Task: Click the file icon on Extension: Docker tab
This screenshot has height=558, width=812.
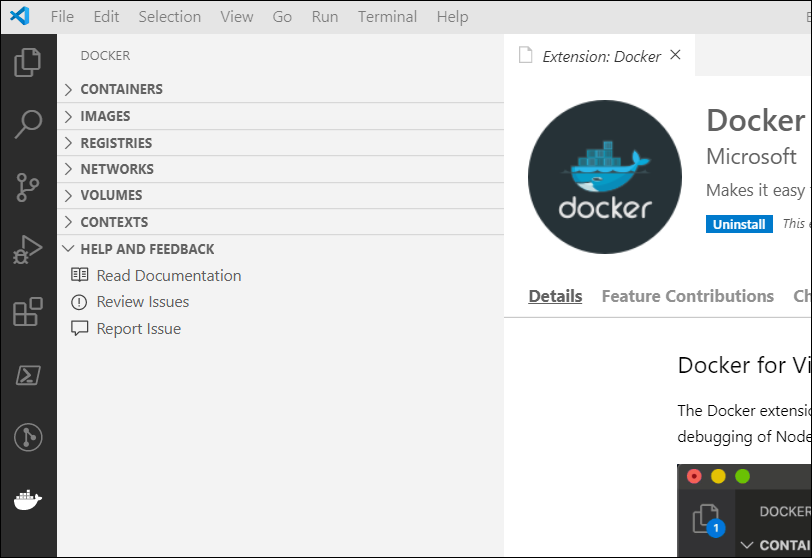Action: click(526, 55)
